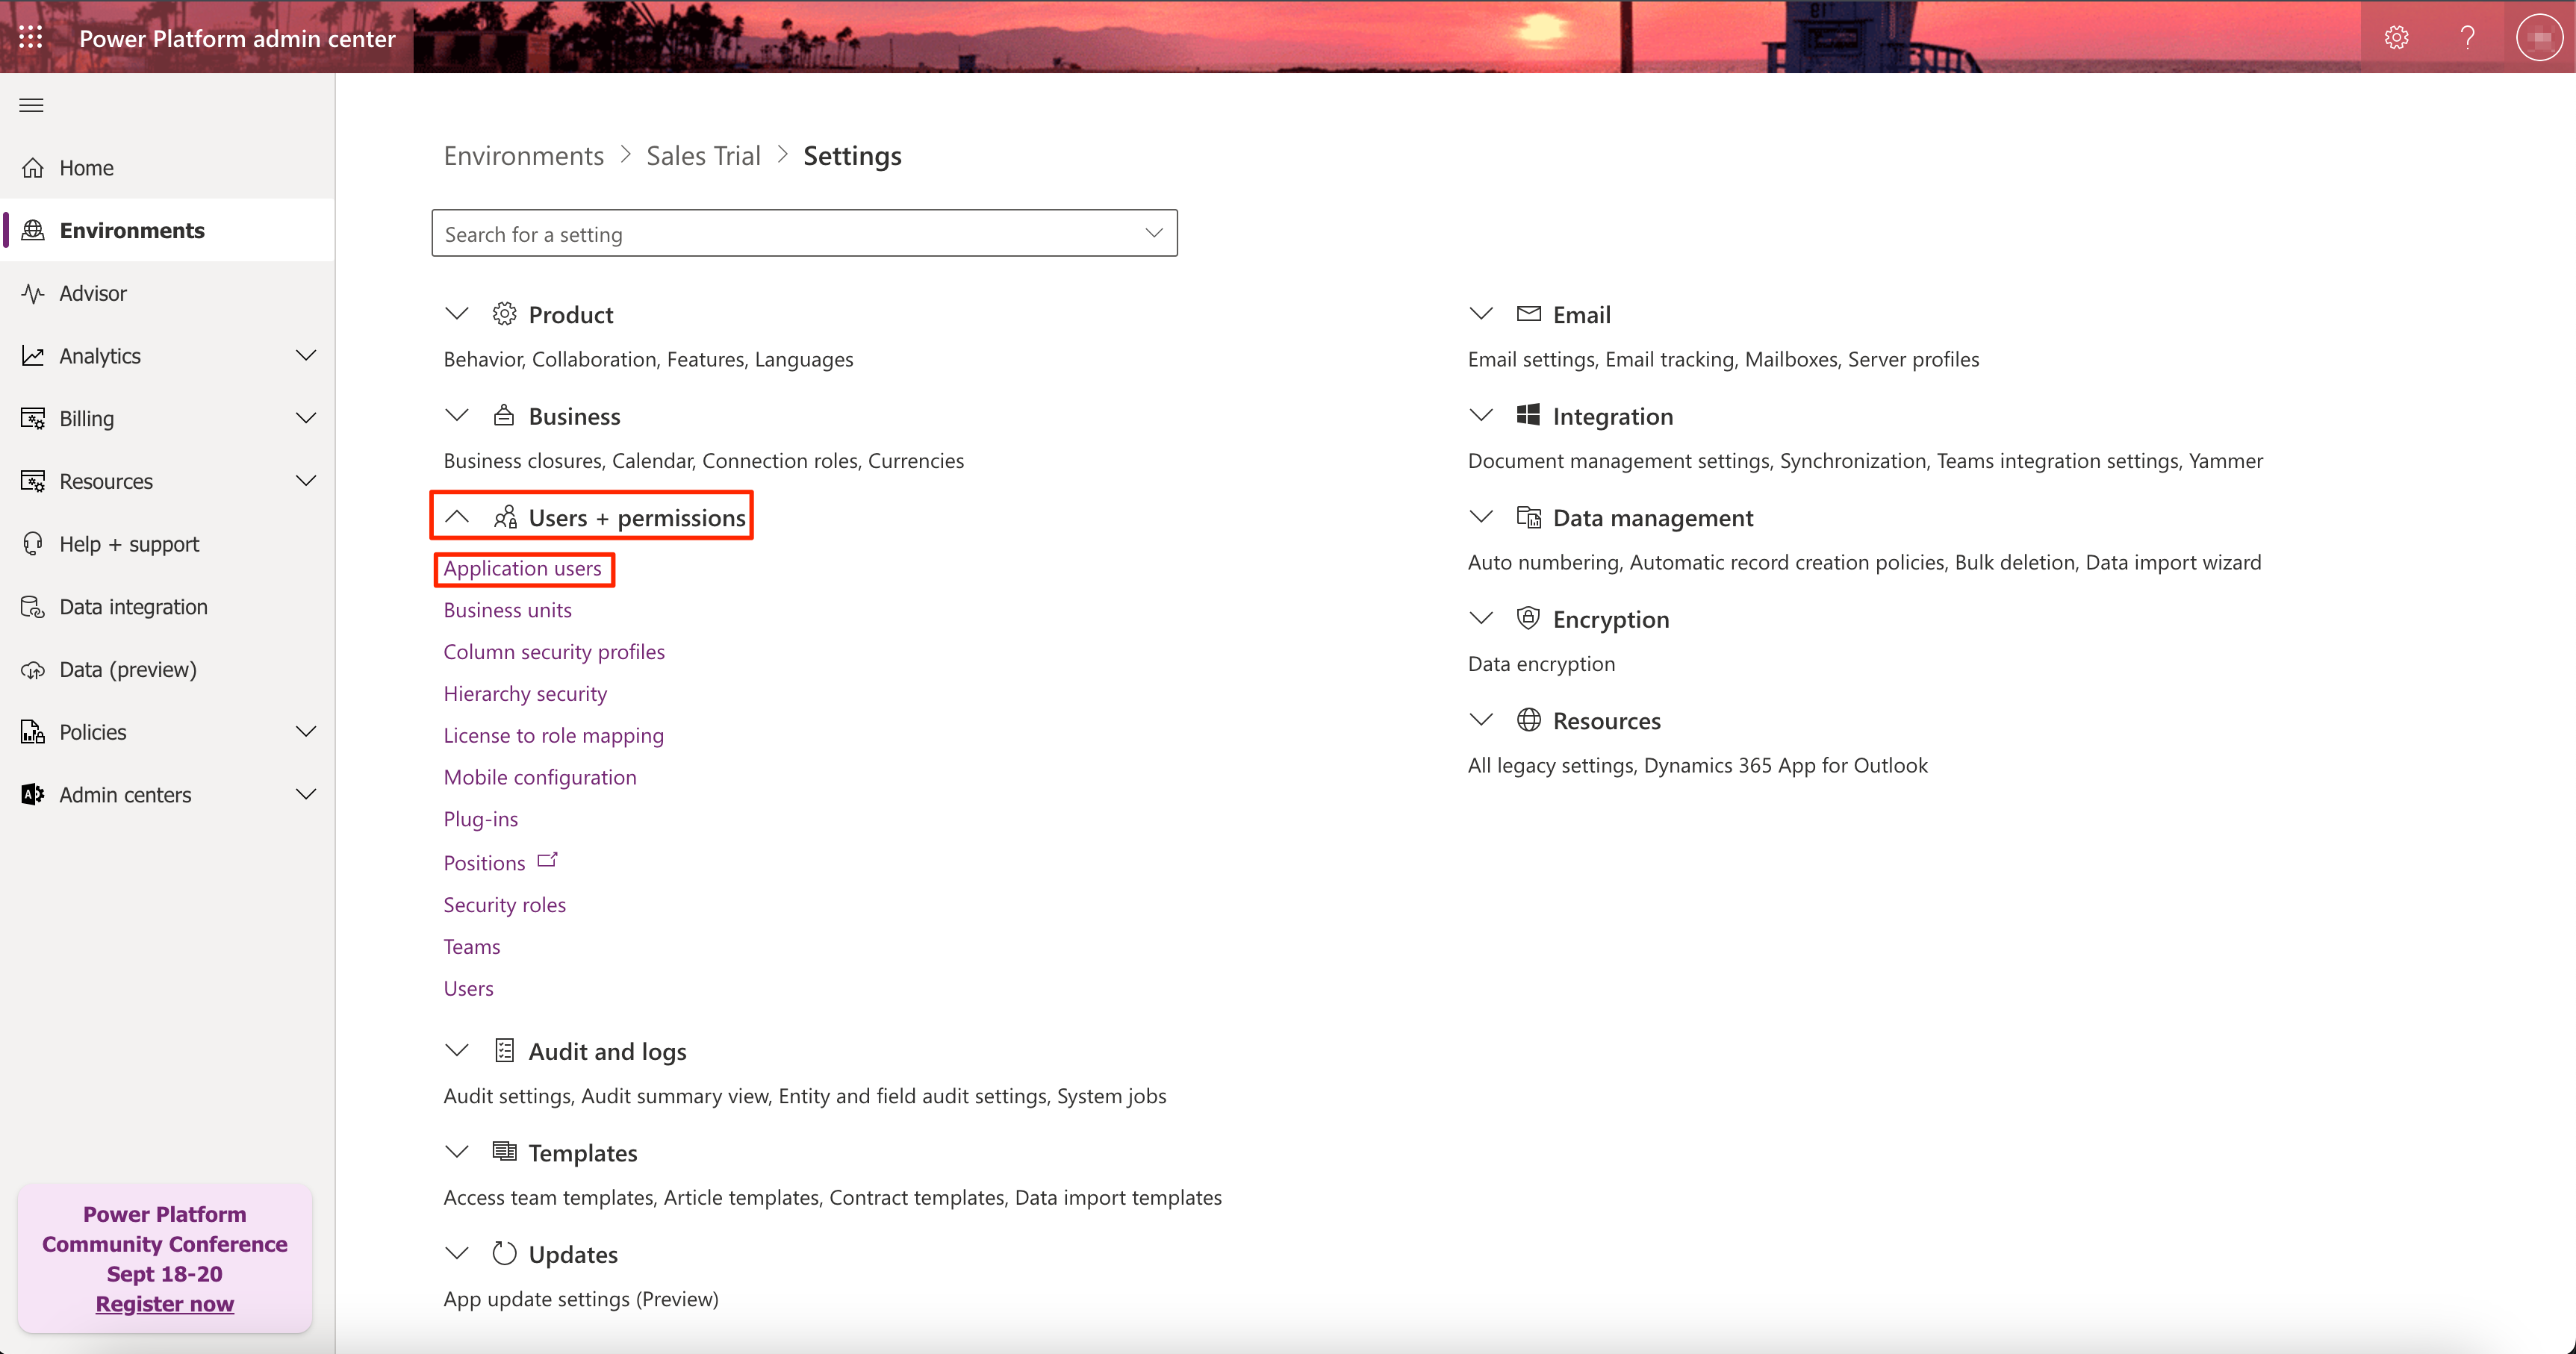Open the Hierarchy security link
Screen dimensions: 2576x1354
click(x=525, y=694)
